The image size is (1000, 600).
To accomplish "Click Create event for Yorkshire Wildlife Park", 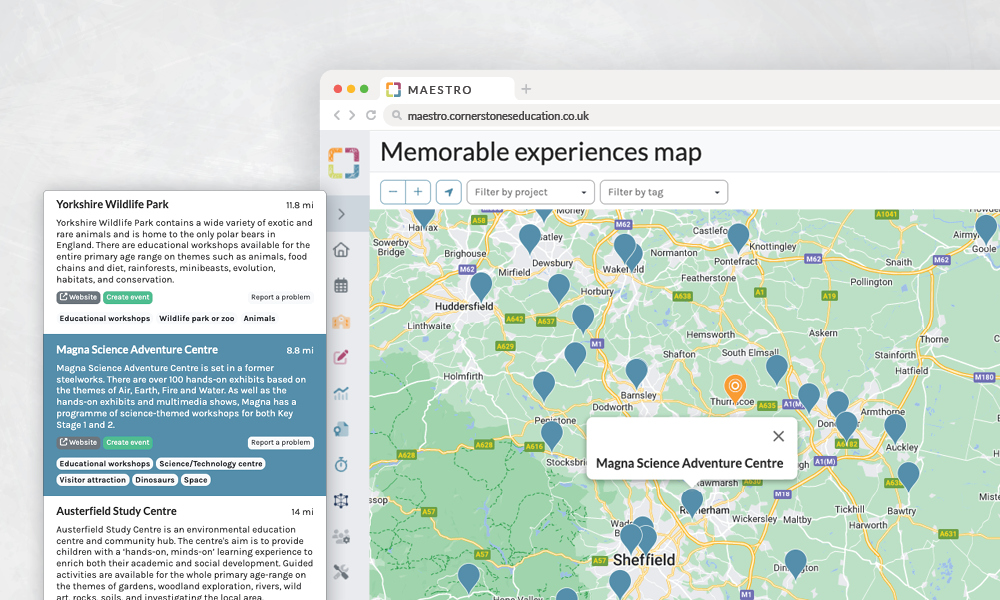I will click(128, 297).
